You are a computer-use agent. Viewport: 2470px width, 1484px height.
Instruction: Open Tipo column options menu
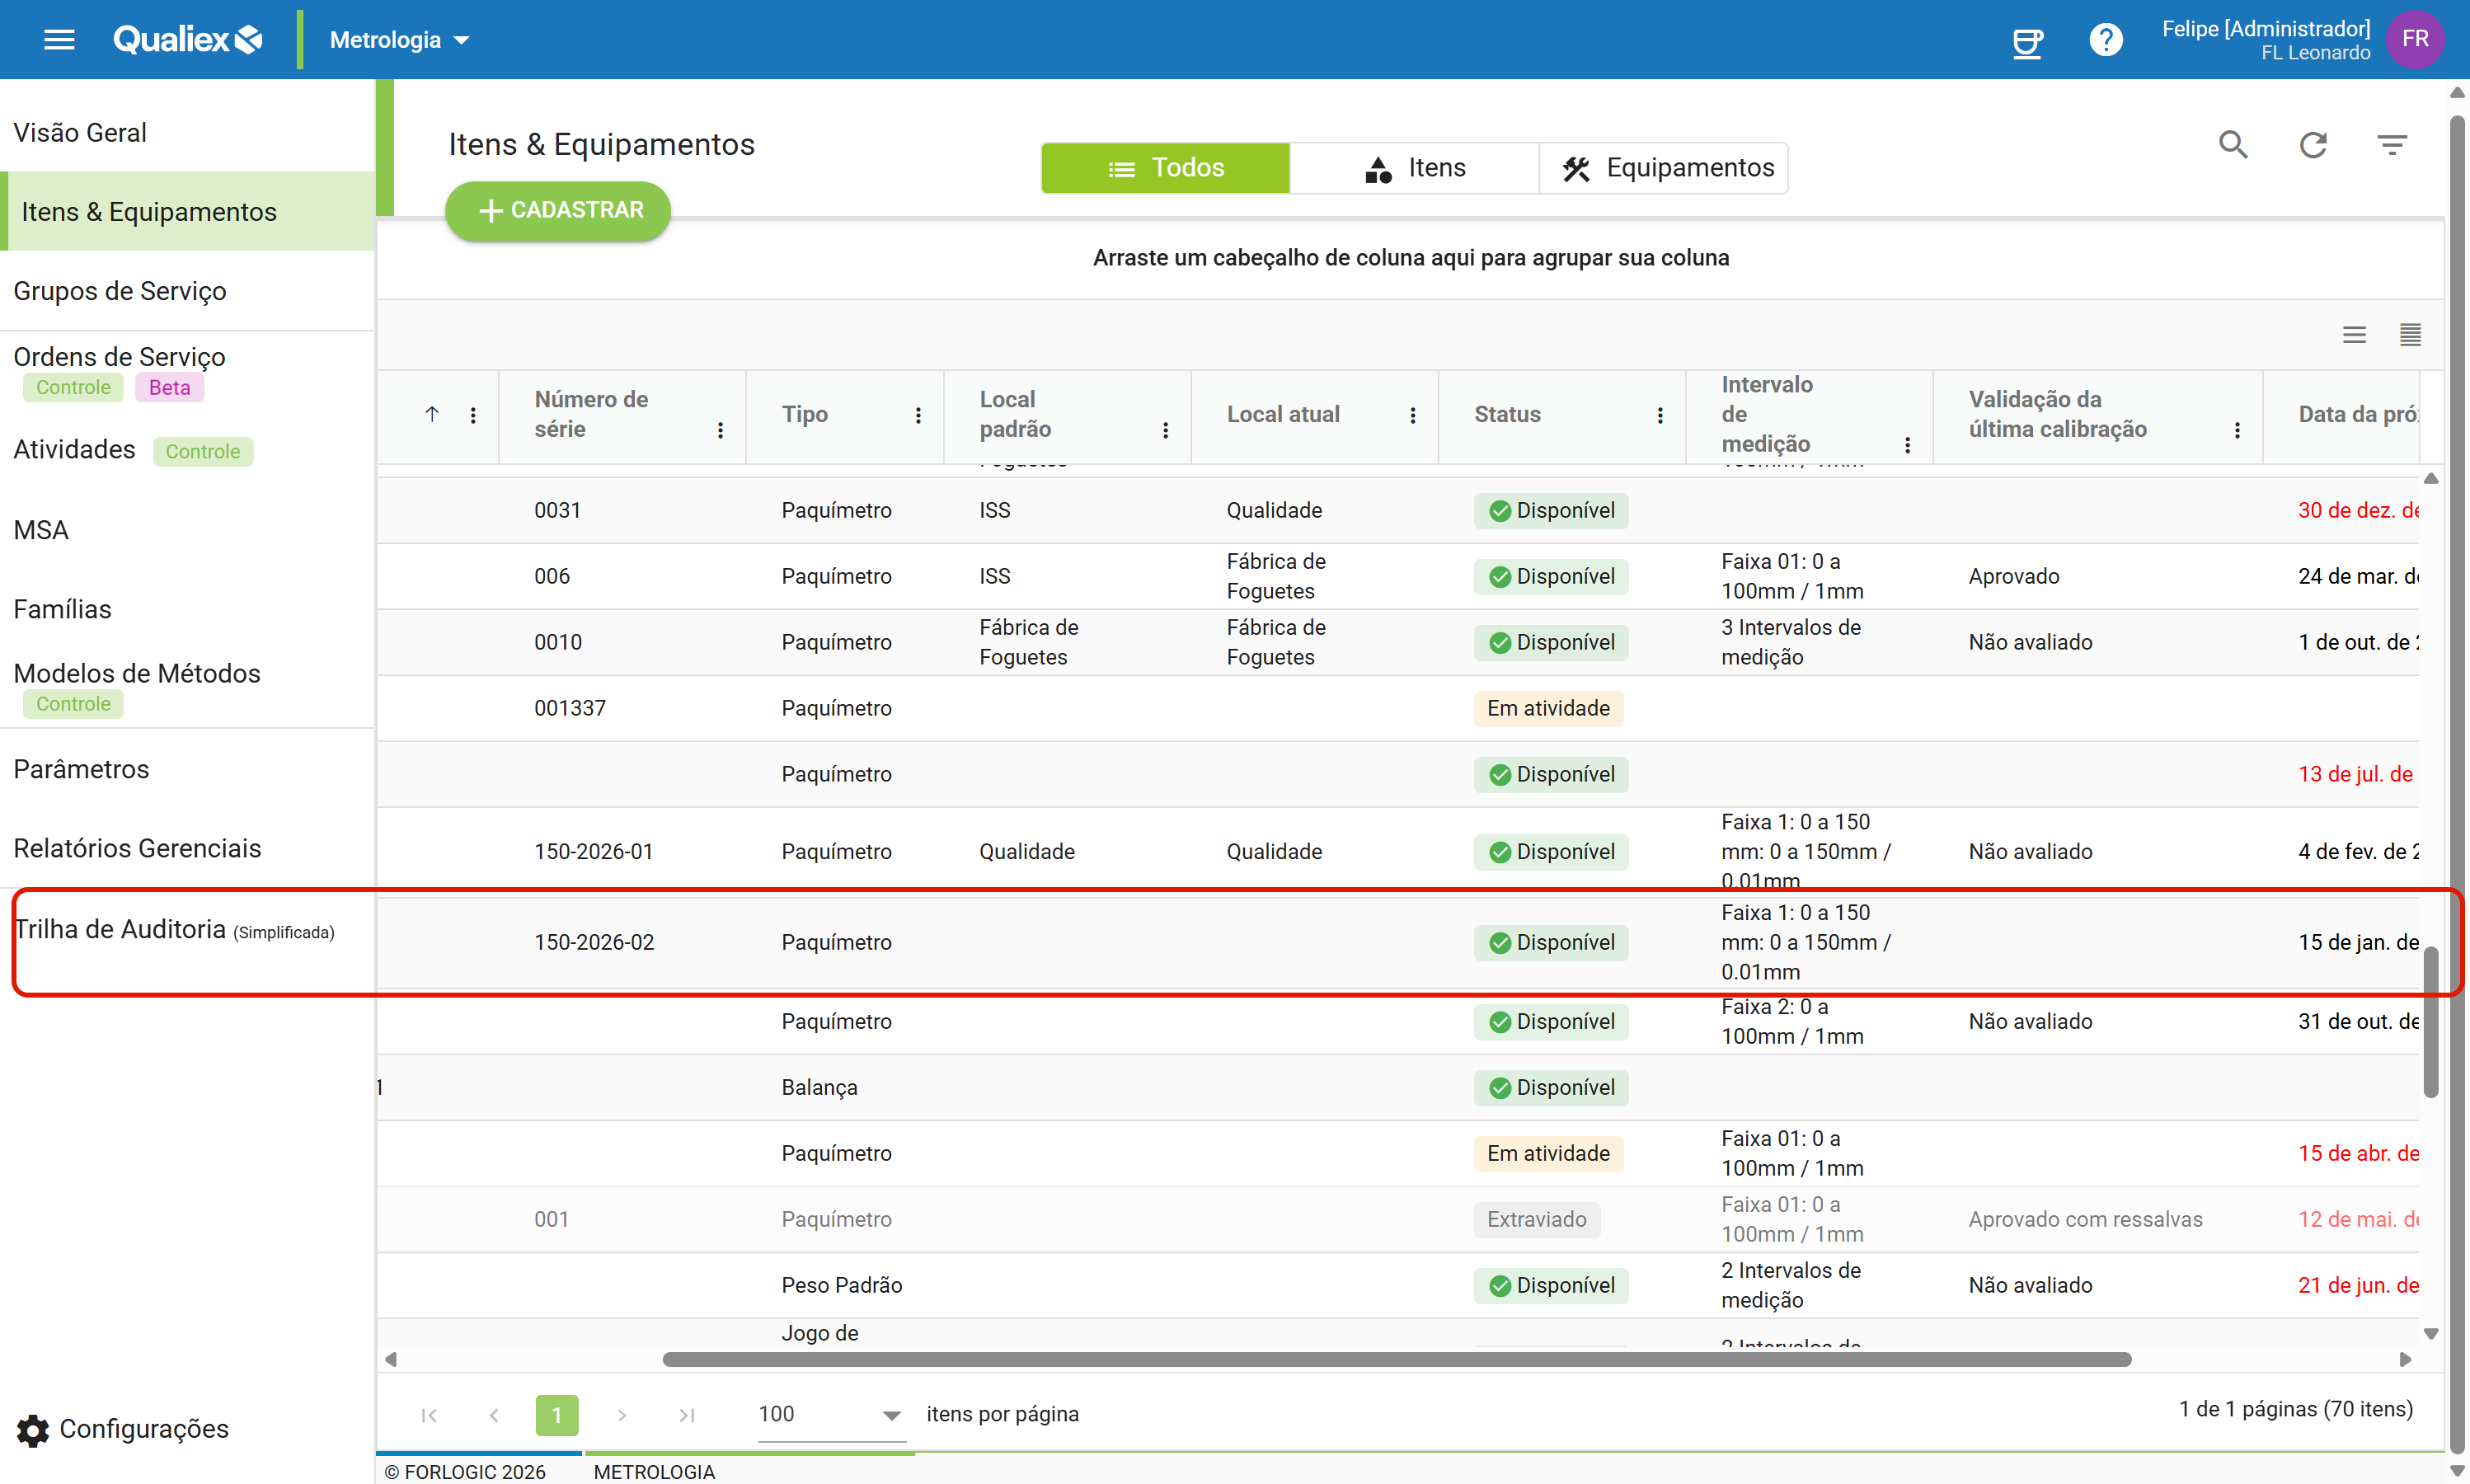(918, 415)
